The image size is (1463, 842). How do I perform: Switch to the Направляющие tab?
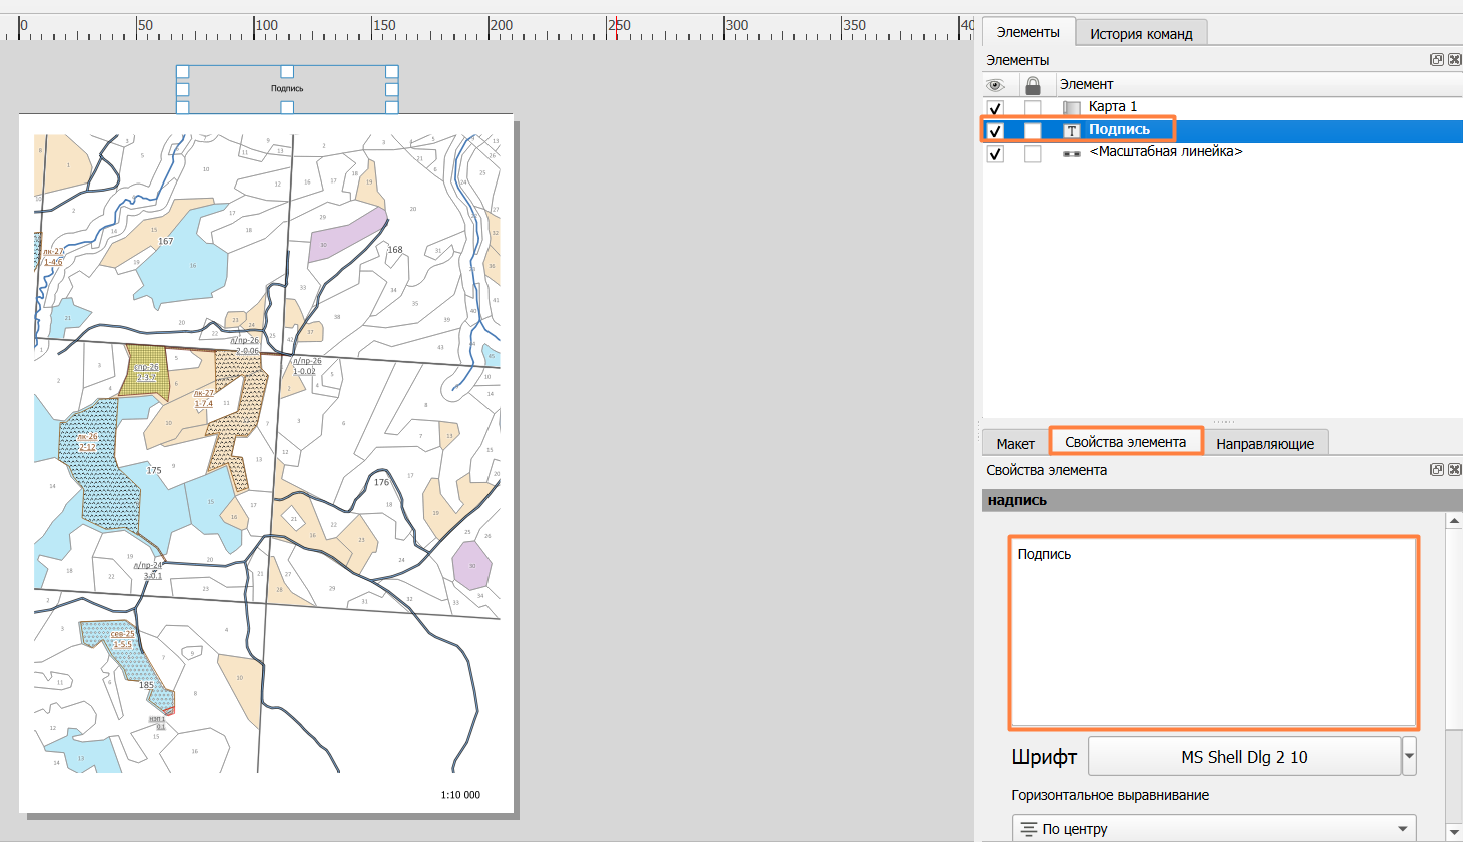[1265, 443]
